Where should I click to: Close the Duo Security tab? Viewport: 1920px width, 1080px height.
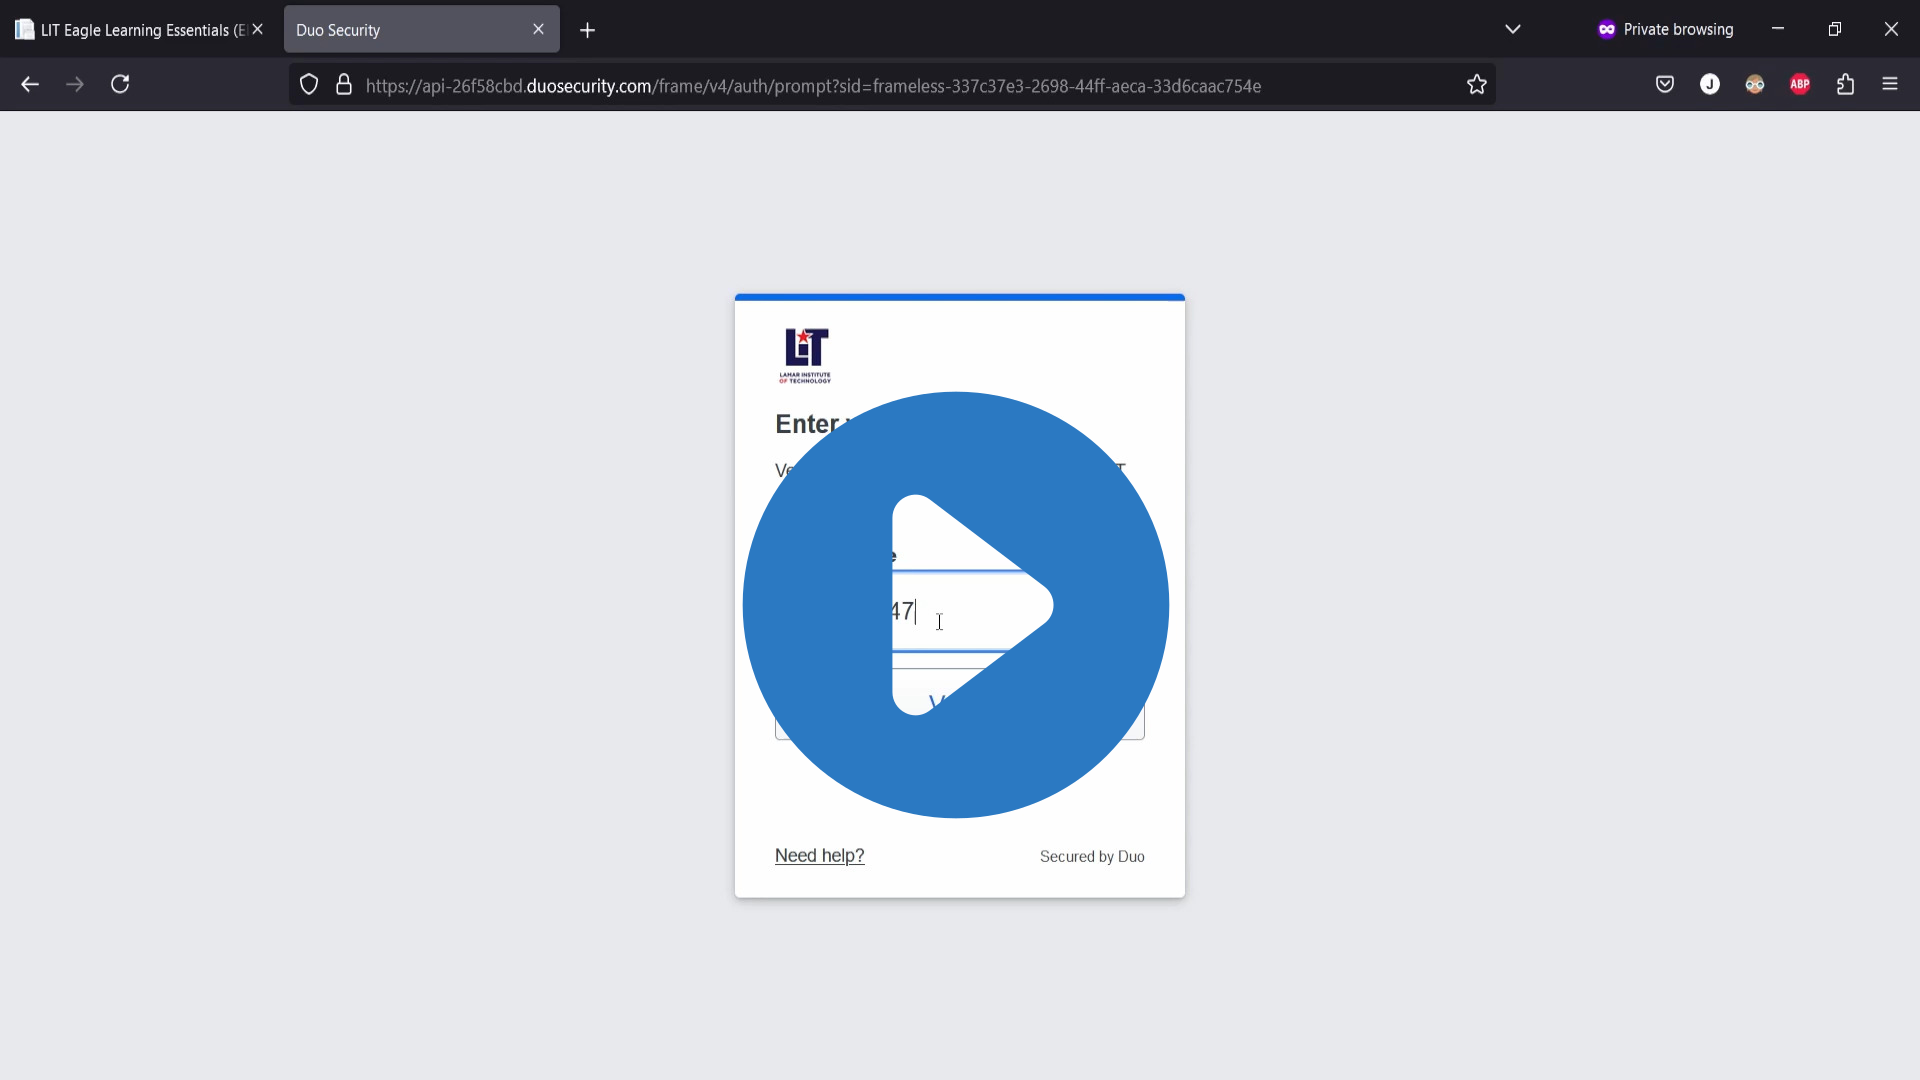point(538,30)
